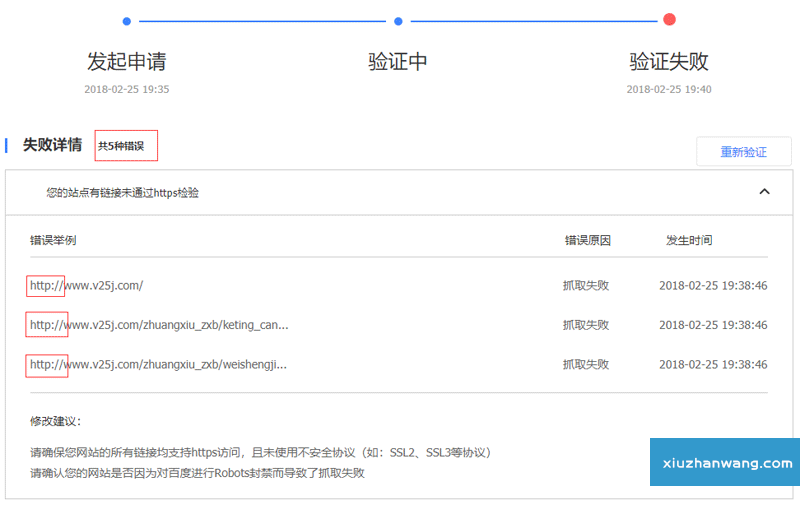
Task: Click the 失败详情 section heading
Action: pyautogui.click(x=52, y=145)
